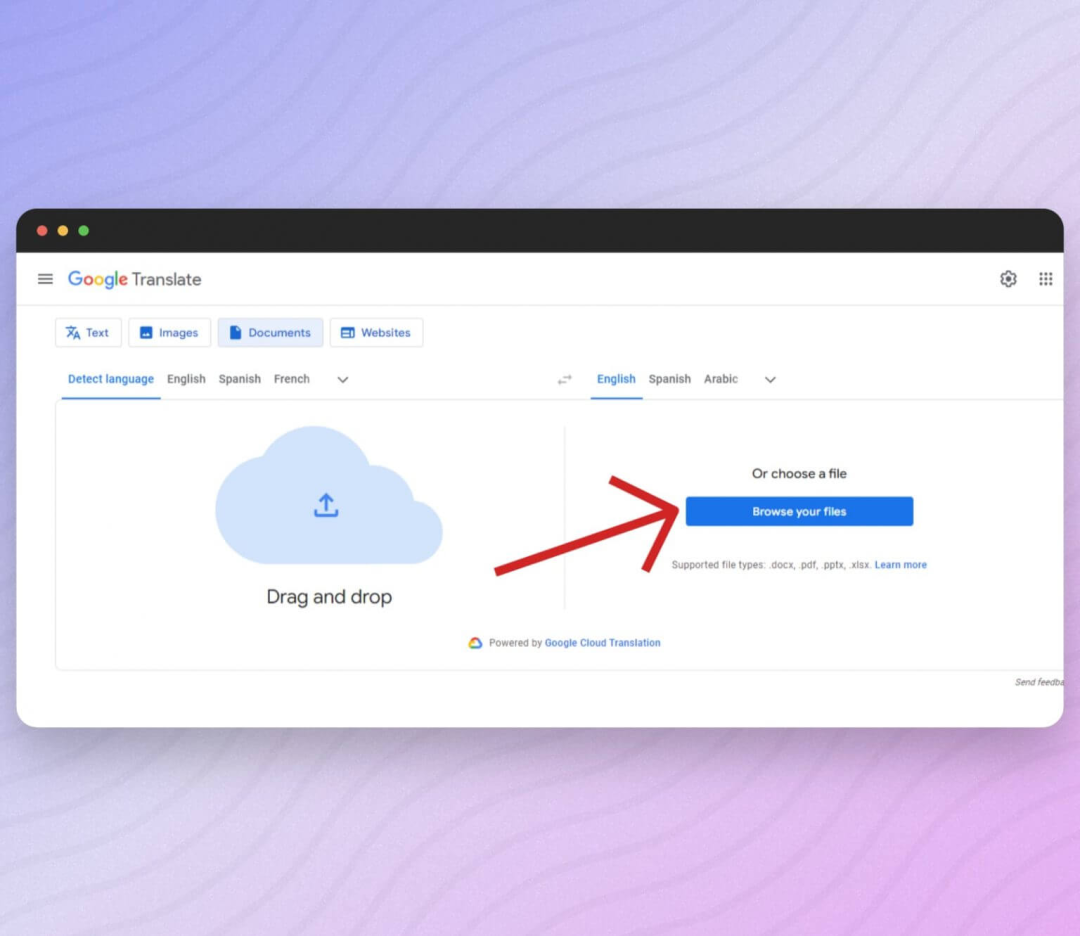Select Detect language as source
The height and width of the screenshot is (936, 1080).
[111, 379]
